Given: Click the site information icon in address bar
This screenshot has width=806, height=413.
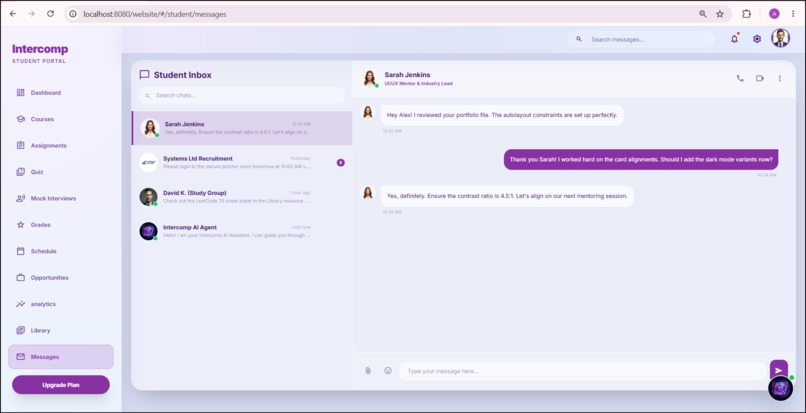Looking at the screenshot, I should coord(73,14).
